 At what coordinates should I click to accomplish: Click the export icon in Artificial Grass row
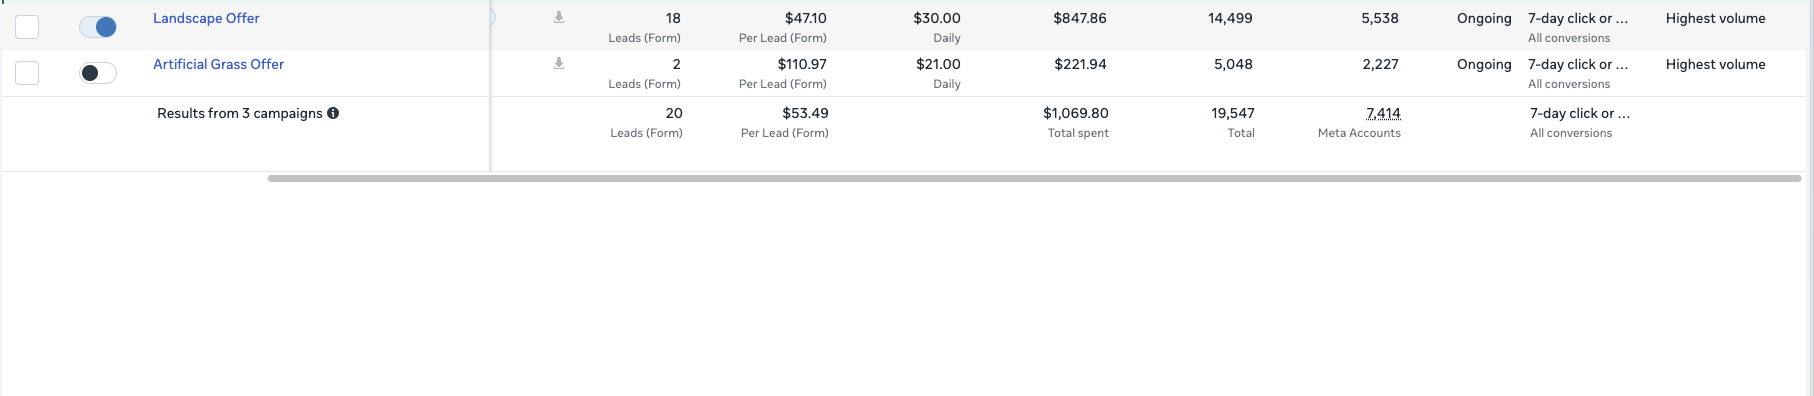coord(559,63)
